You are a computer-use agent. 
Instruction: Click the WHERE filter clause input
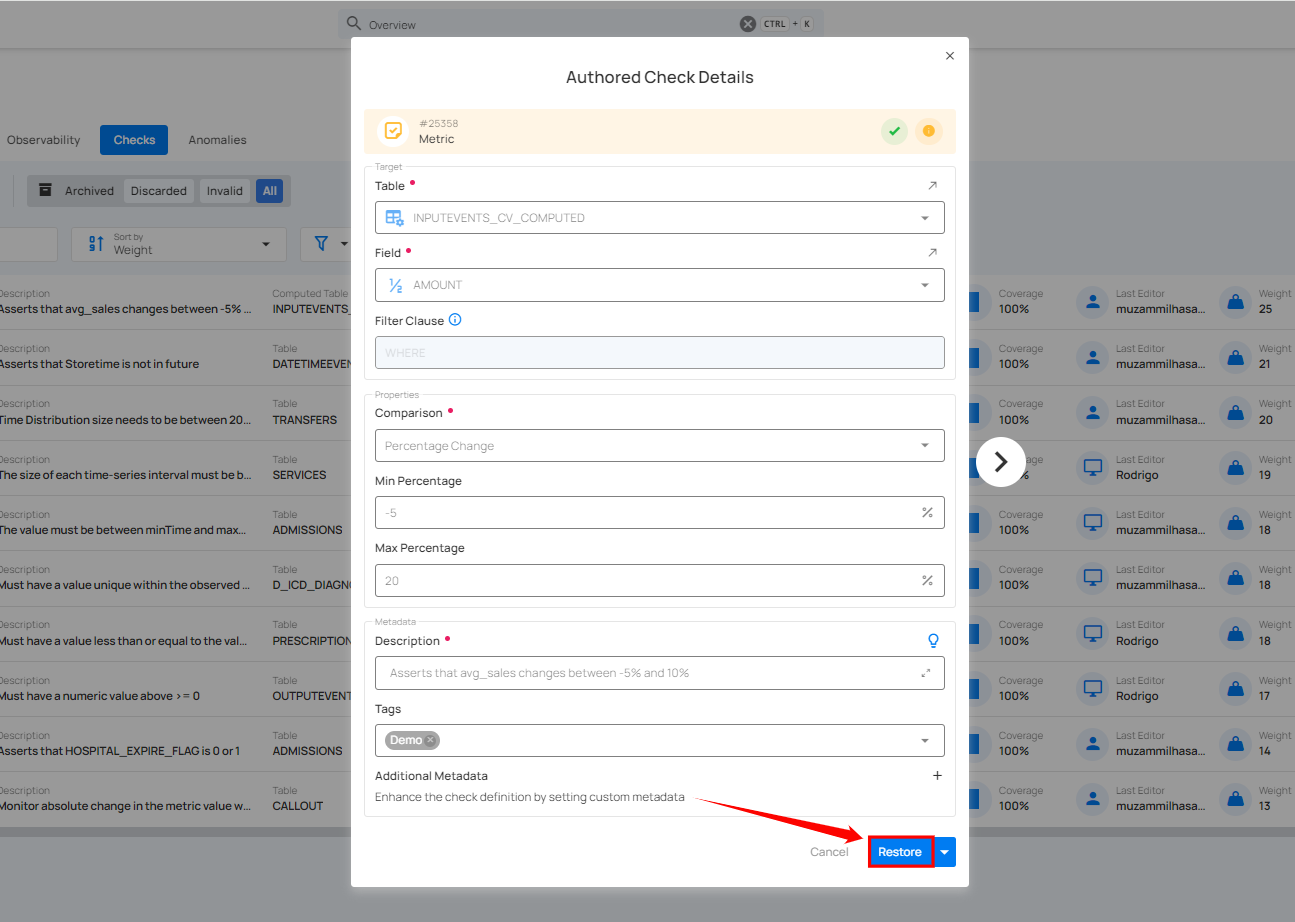[660, 353]
